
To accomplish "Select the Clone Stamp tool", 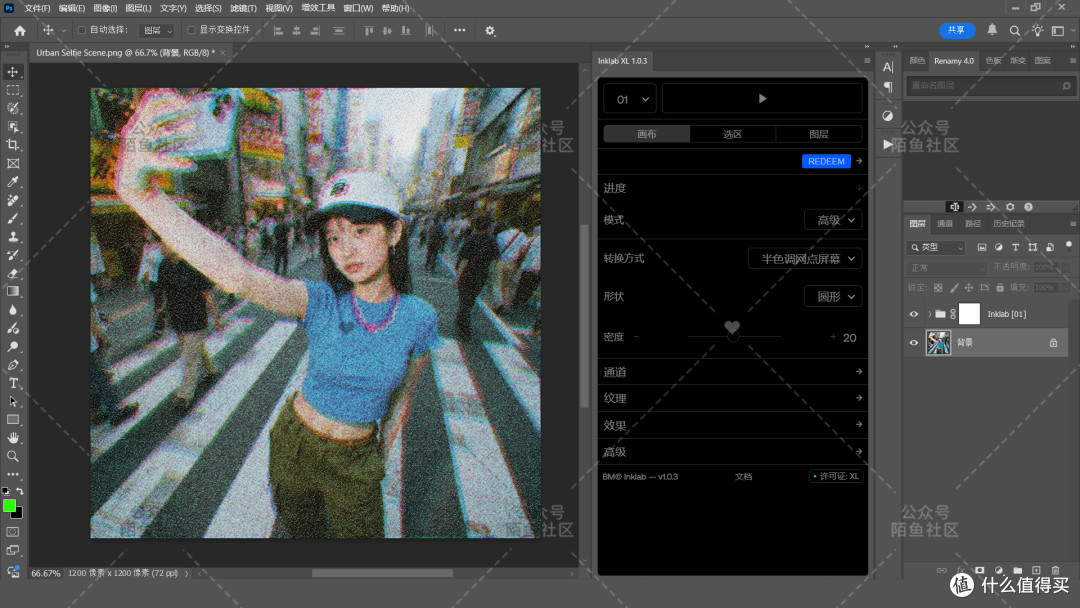I will [x=13, y=237].
